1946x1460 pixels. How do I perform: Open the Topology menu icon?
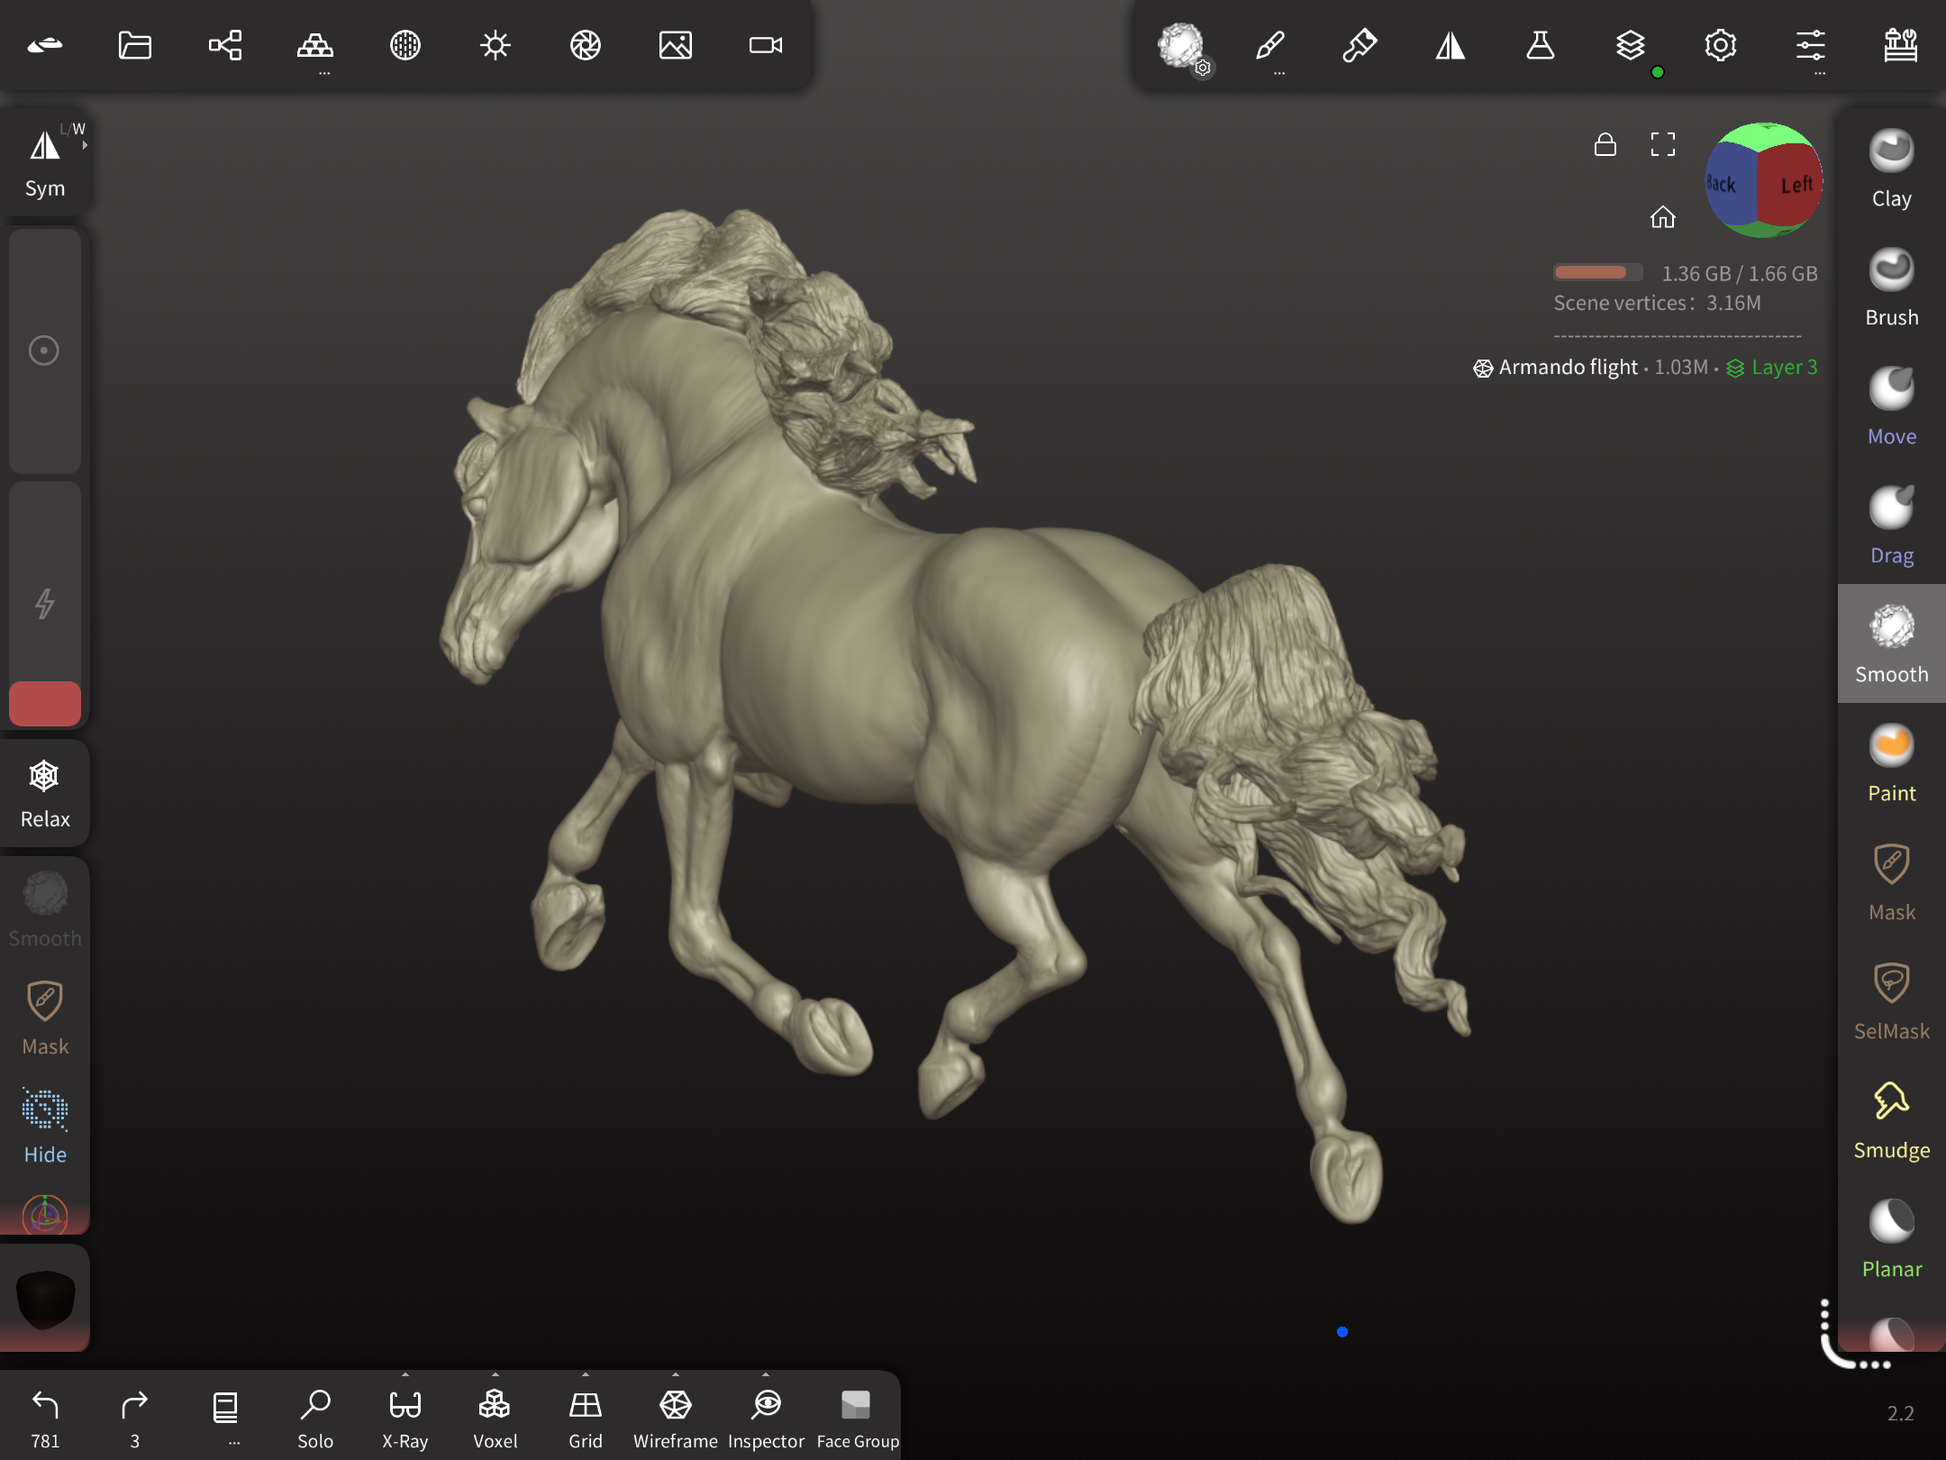point(315,46)
